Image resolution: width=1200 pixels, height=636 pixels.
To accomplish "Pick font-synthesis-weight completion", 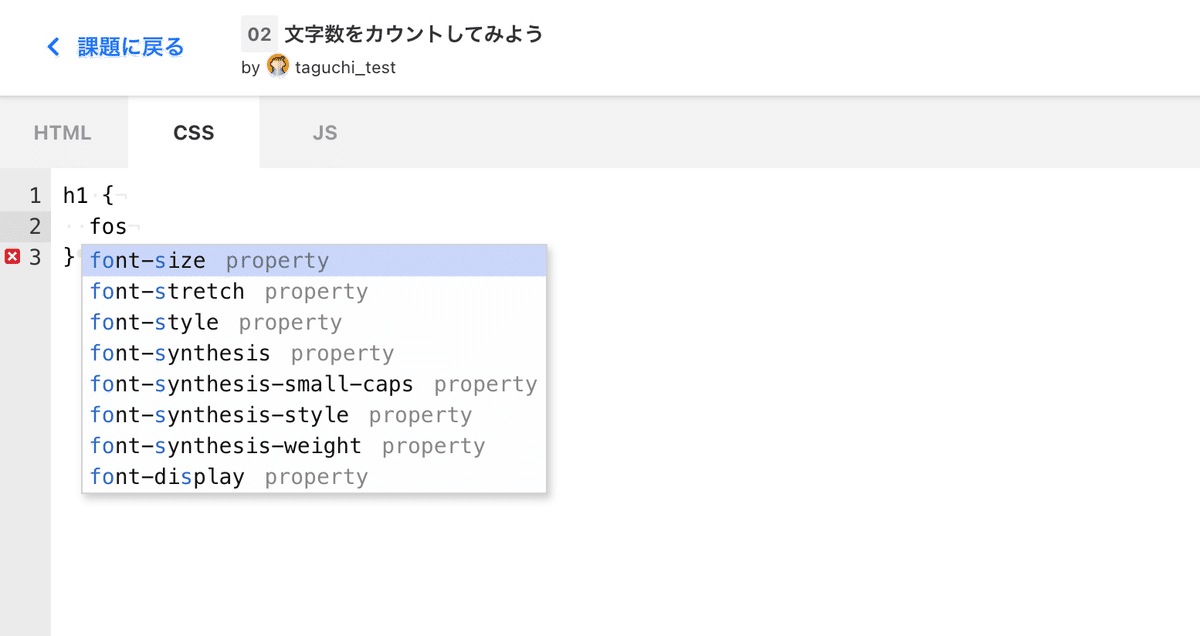I will tap(314, 447).
